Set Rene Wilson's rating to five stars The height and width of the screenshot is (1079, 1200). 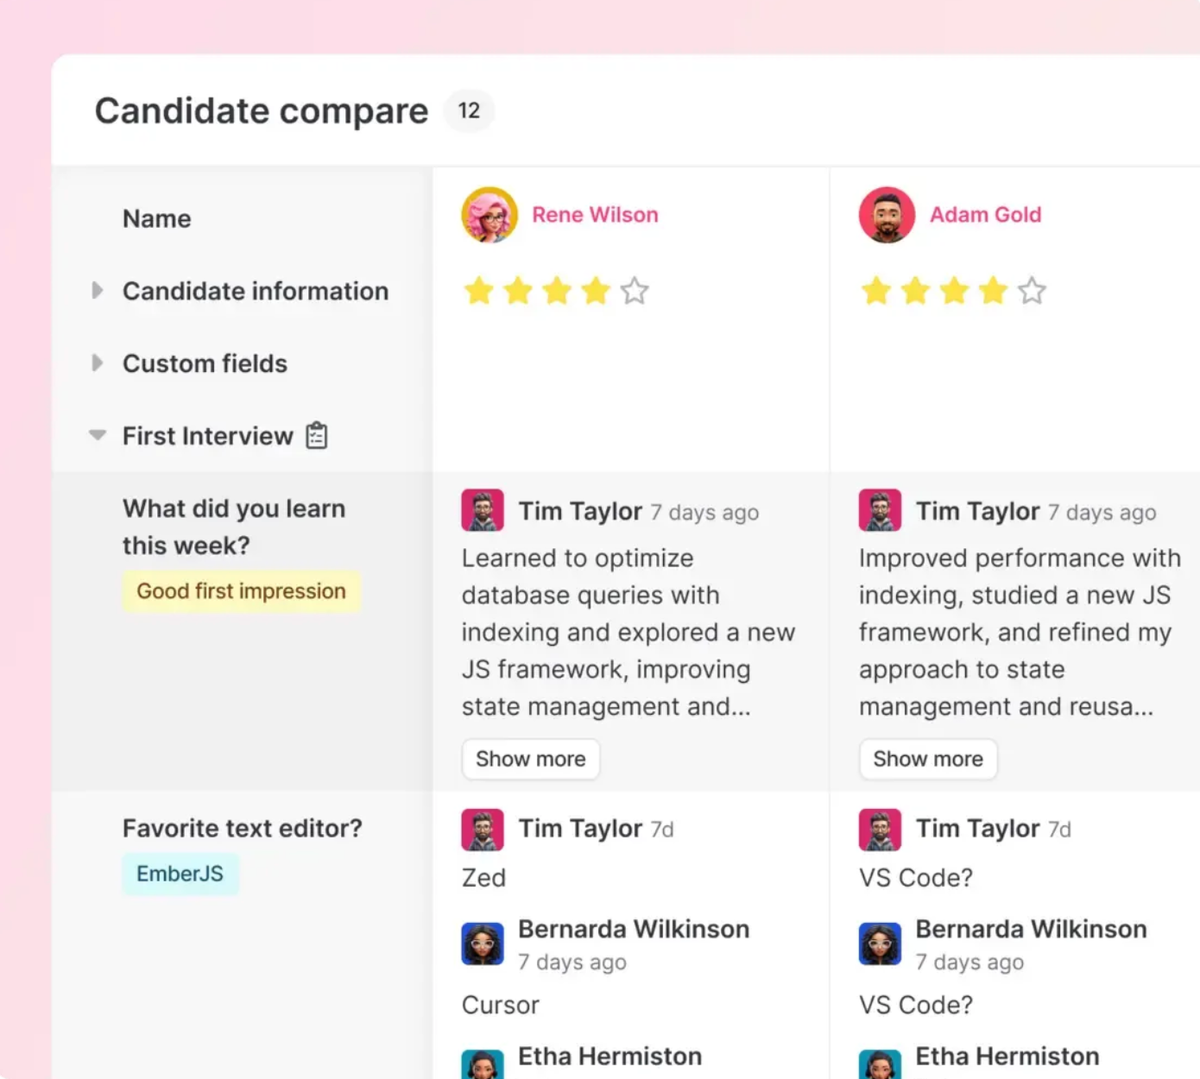coord(635,291)
